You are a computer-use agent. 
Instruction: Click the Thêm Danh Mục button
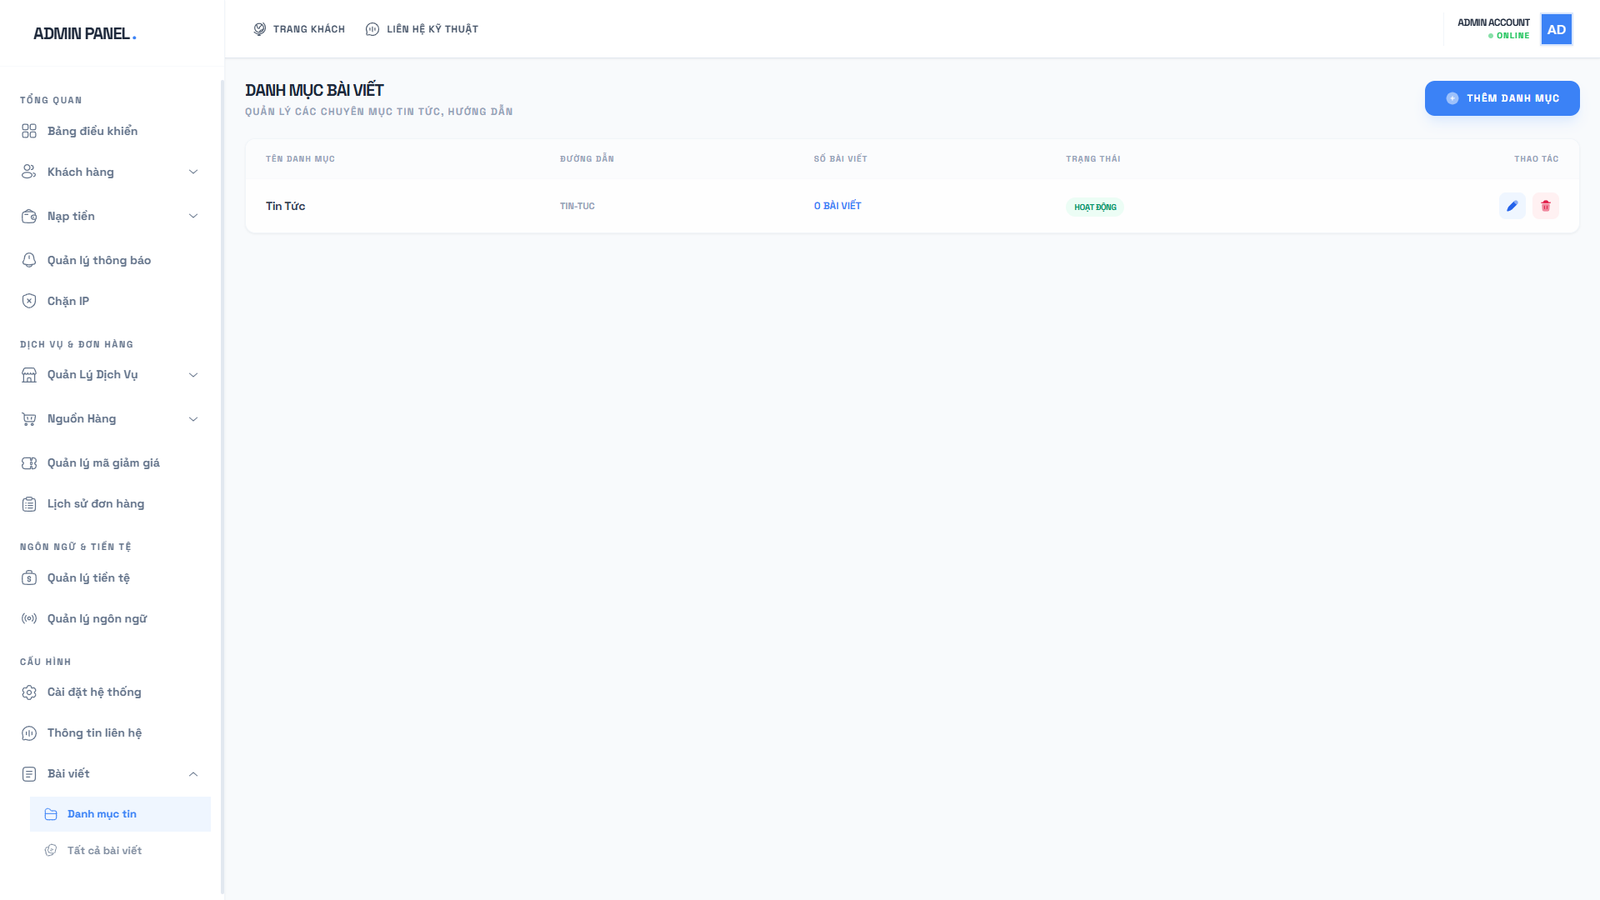coord(1502,98)
